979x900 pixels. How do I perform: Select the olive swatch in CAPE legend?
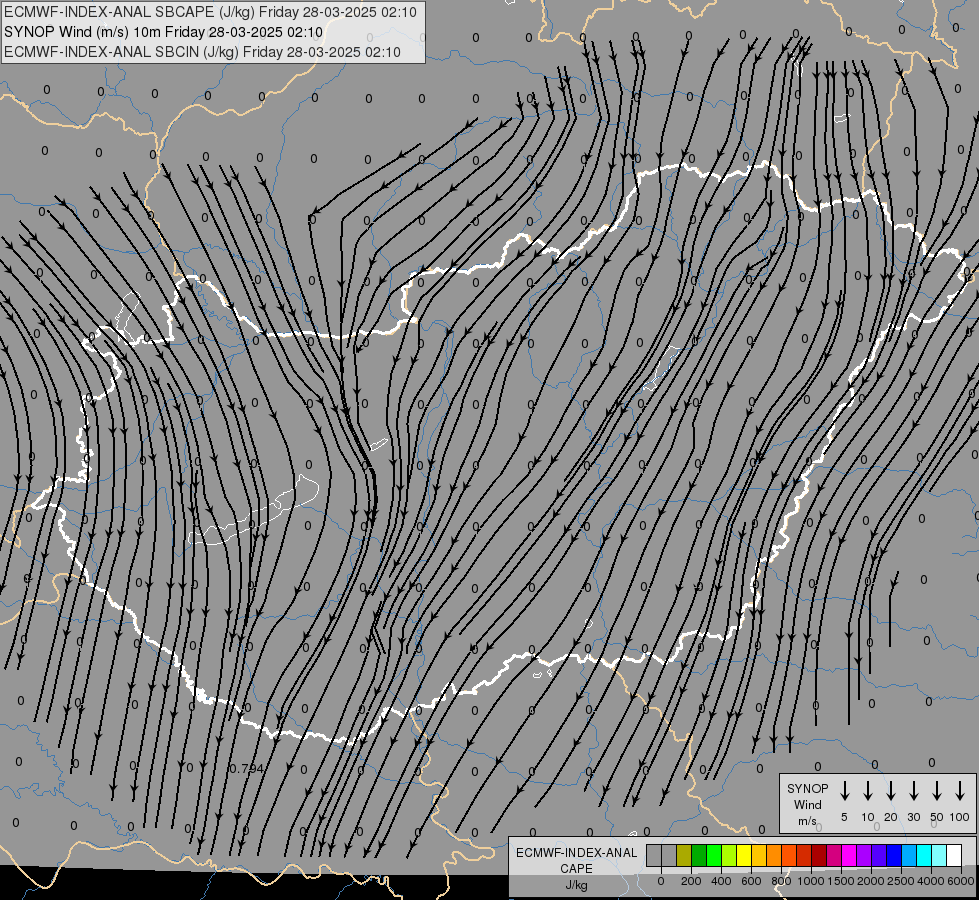(x=684, y=855)
